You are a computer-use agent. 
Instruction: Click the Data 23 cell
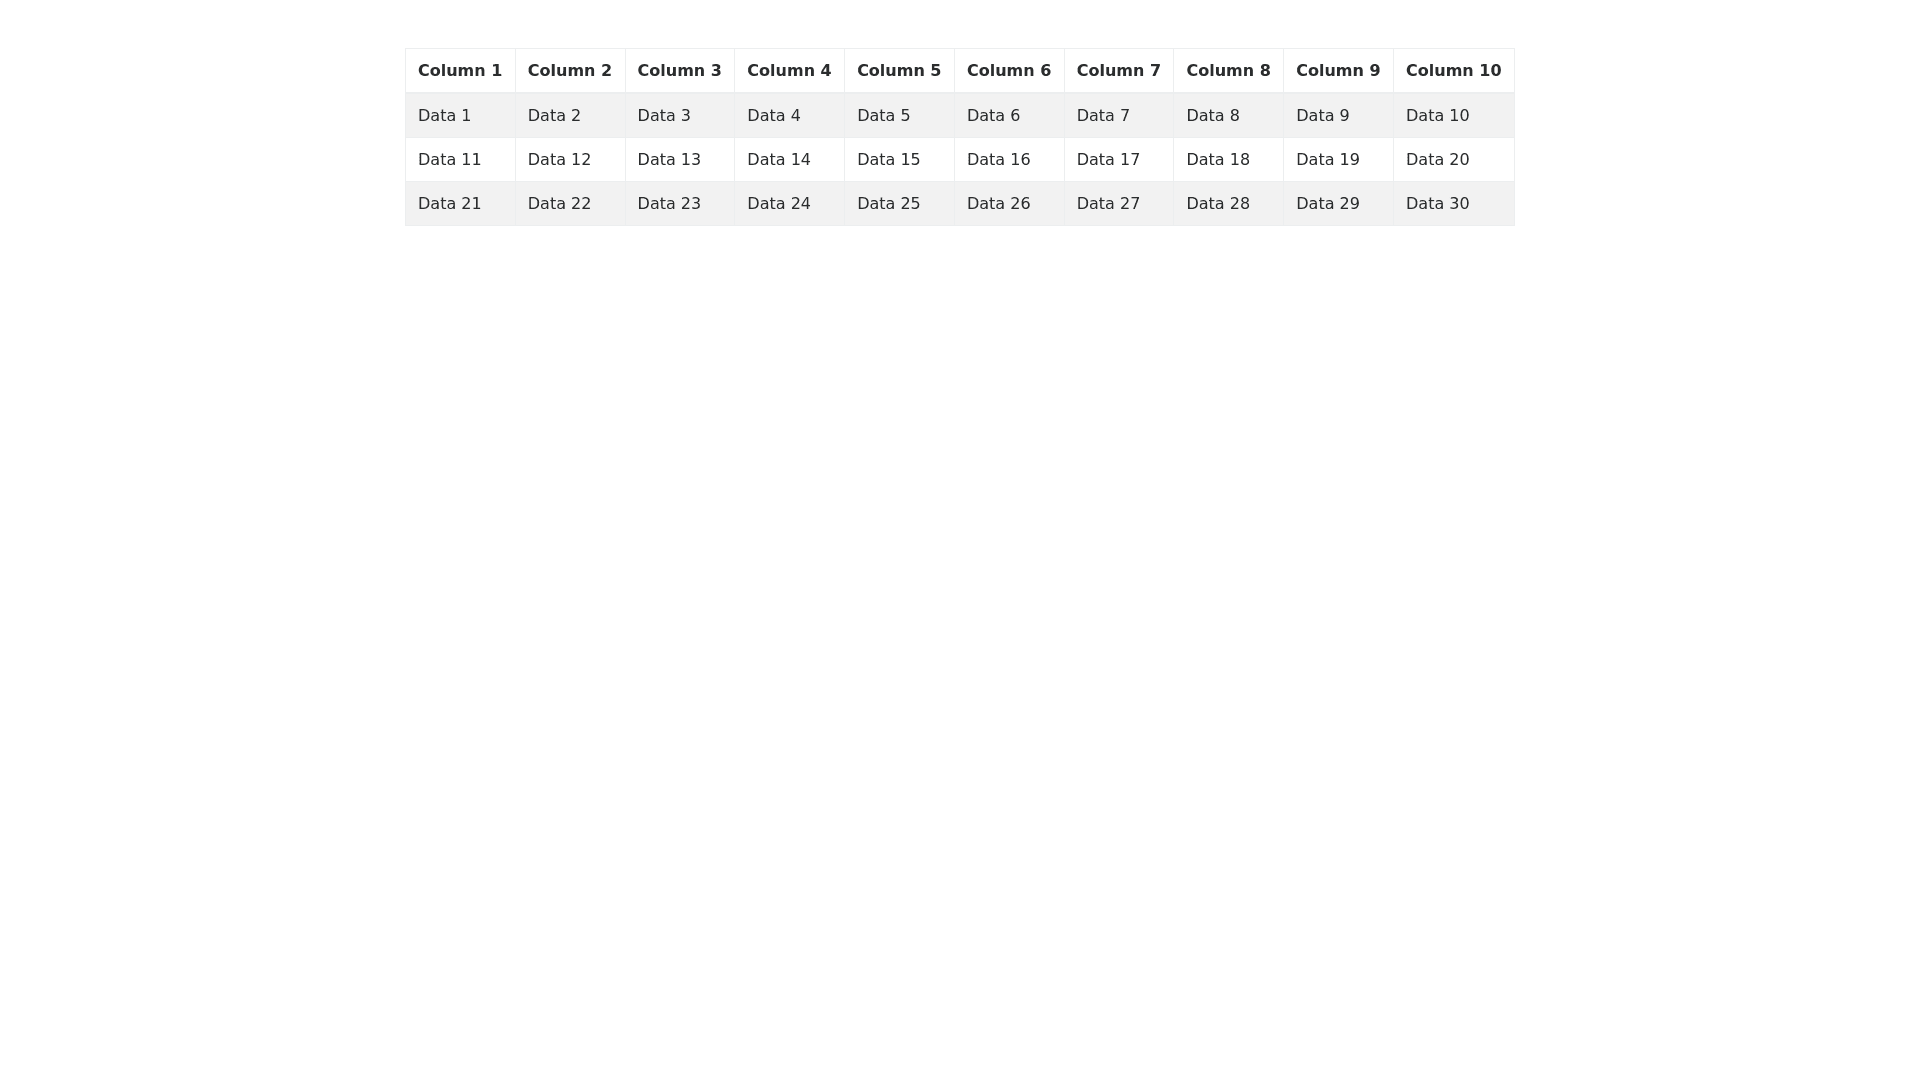tap(680, 204)
